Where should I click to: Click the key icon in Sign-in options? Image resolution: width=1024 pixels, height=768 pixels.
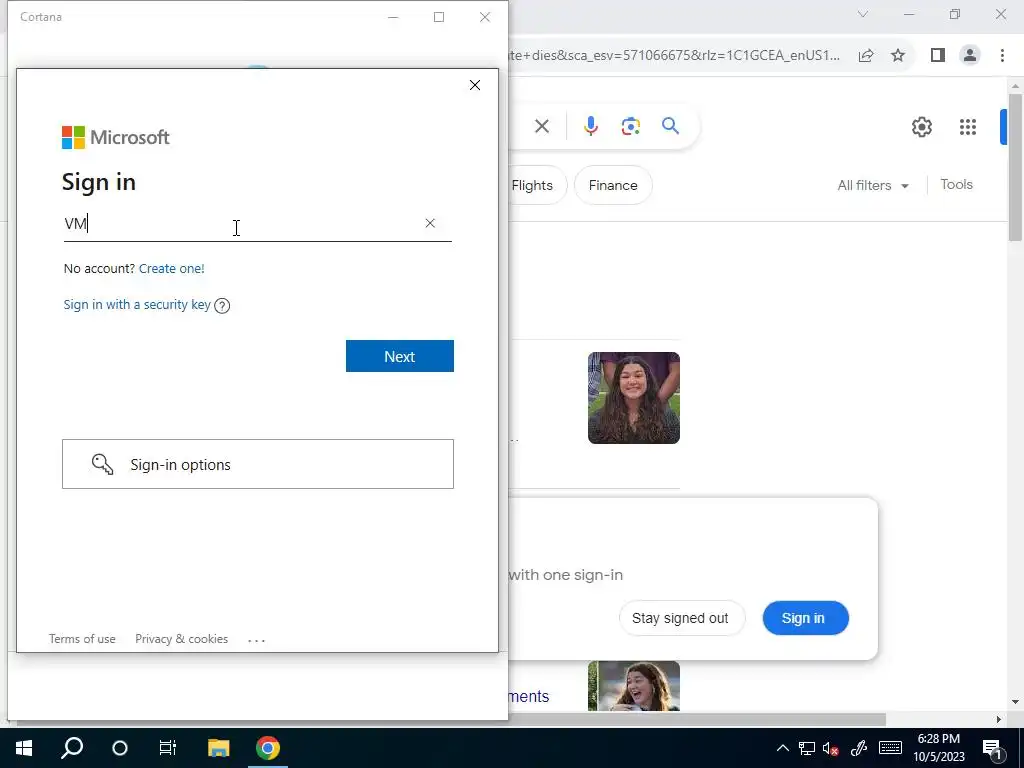(x=103, y=464)
